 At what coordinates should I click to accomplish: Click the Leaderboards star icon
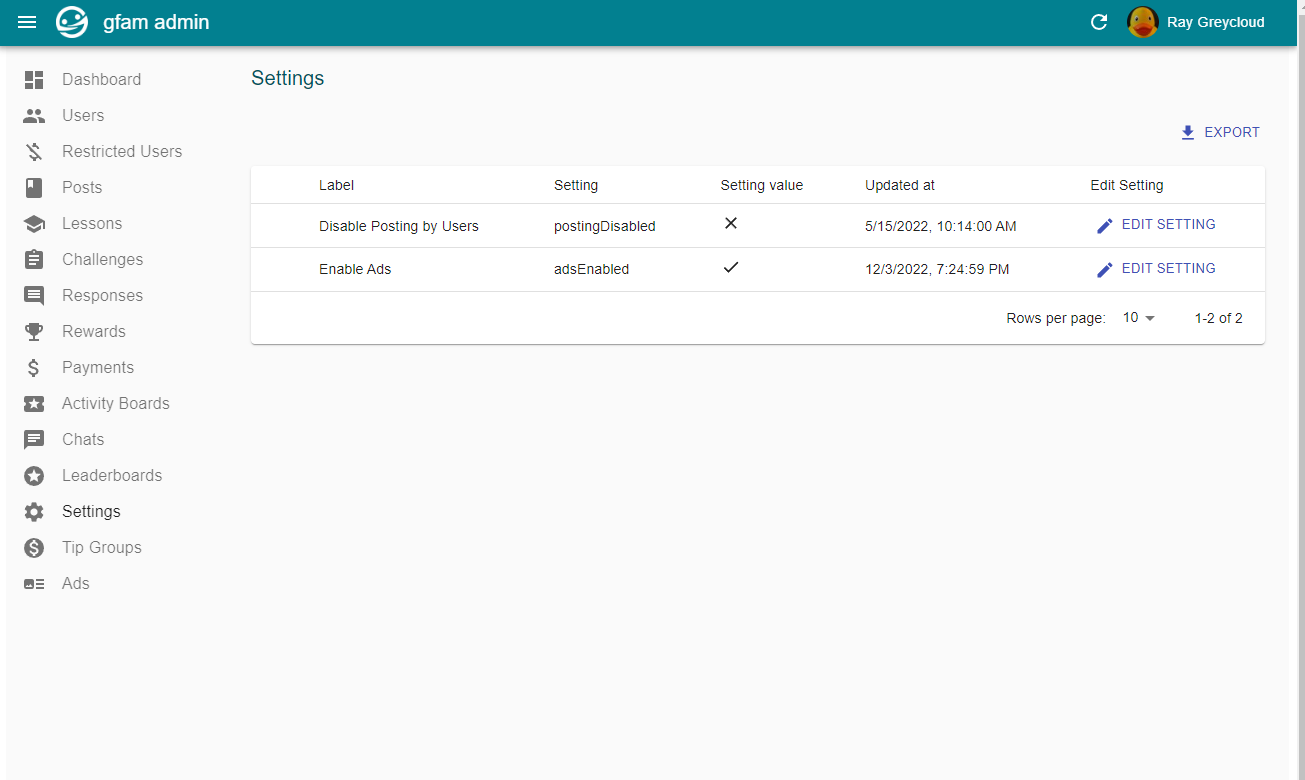34,475
